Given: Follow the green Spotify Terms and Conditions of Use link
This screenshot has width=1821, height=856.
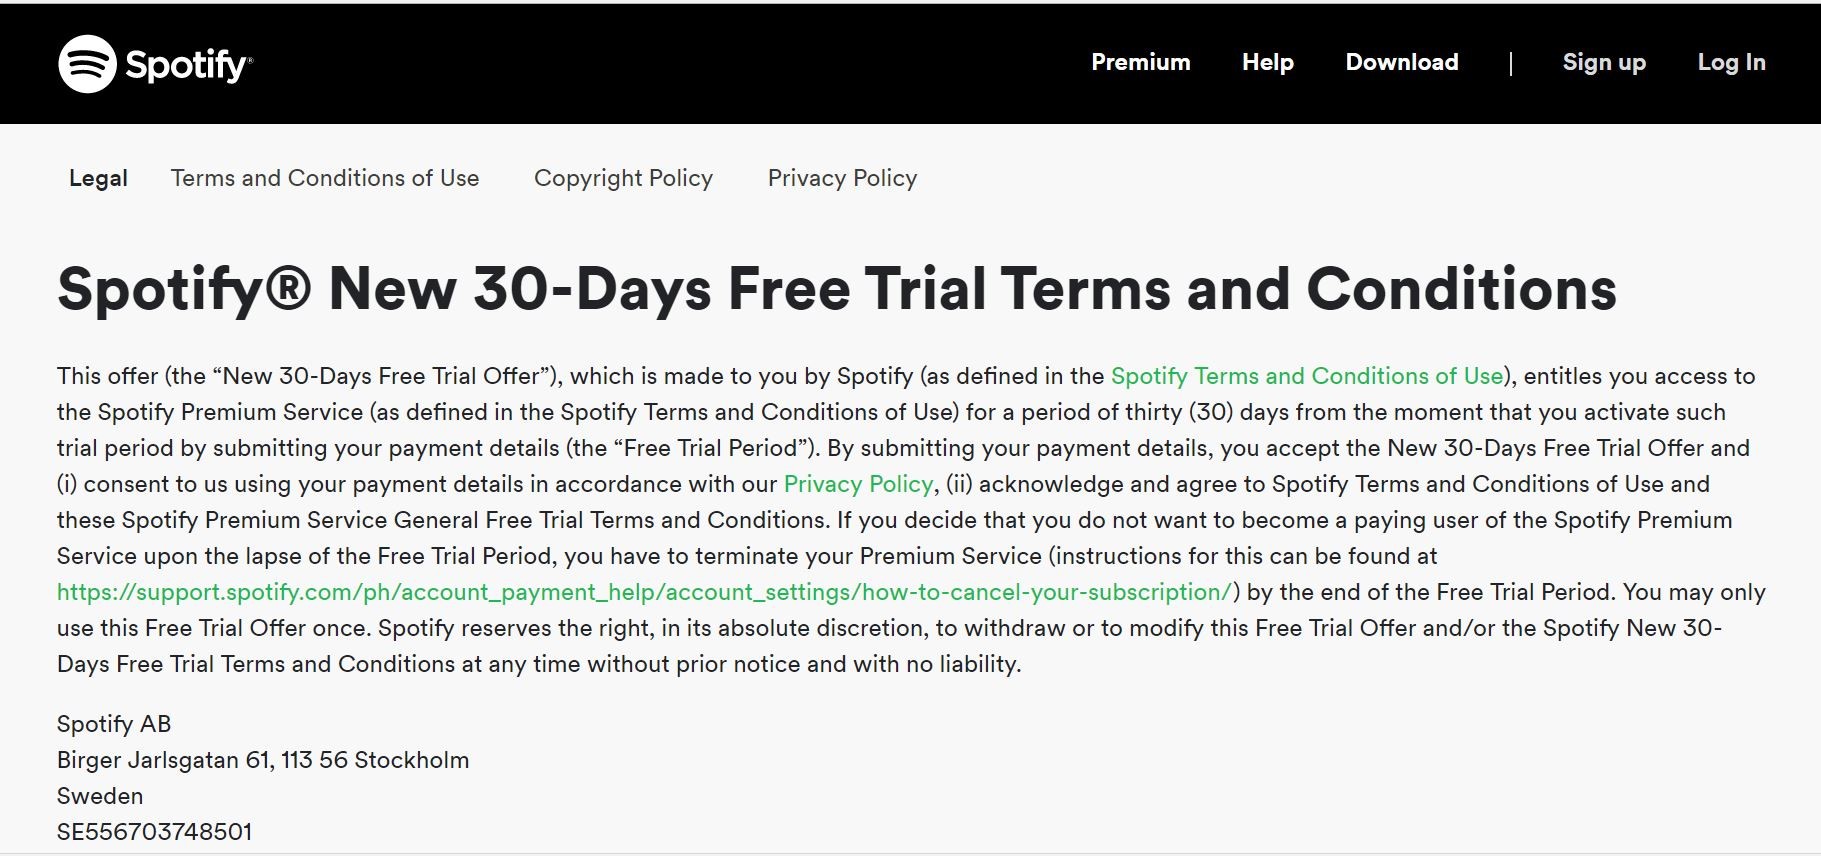Looking at the screenshot, I should click(x=1307, y=376).
